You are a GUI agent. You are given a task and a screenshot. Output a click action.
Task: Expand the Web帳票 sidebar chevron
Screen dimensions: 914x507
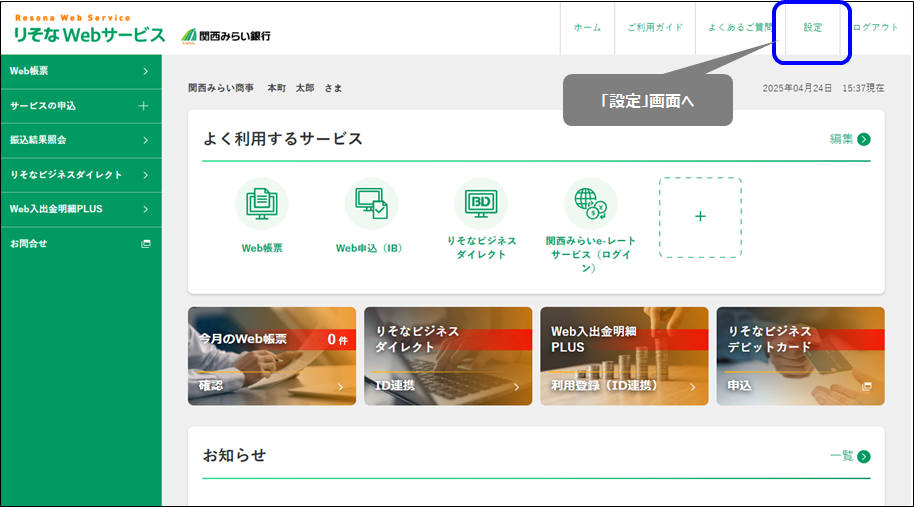146,71
